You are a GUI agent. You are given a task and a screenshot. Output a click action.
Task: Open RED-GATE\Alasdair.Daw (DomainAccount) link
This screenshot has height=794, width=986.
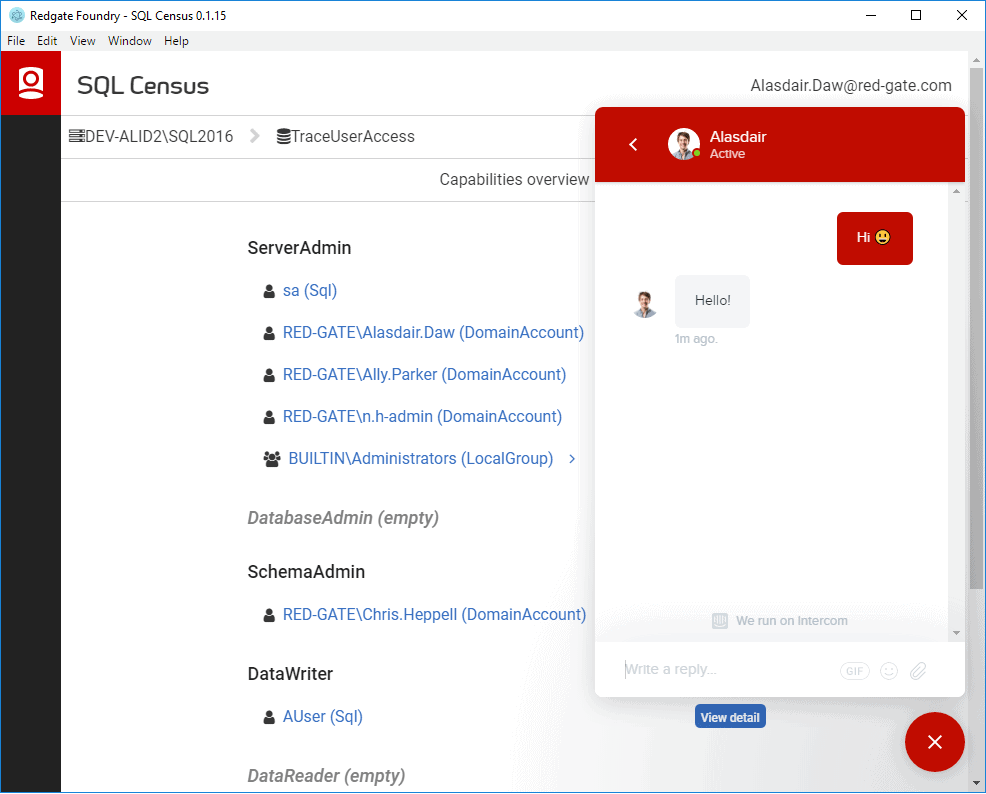coord(433,333)
